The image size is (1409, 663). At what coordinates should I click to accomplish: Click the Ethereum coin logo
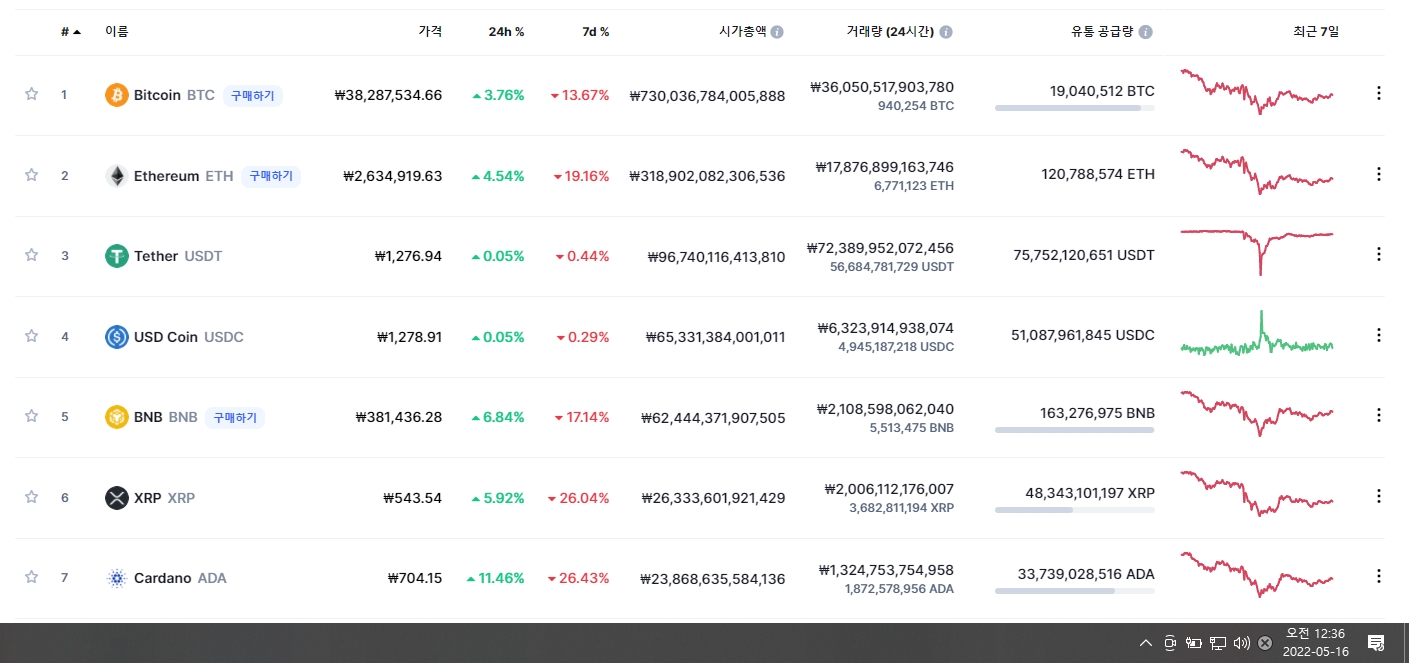[117, 176]
